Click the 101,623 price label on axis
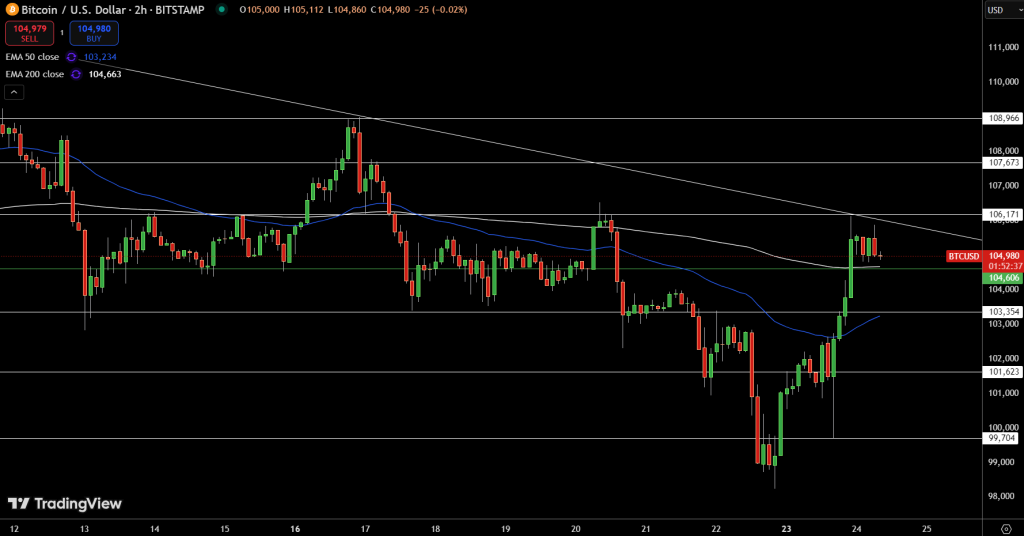 click(1003, 372)
